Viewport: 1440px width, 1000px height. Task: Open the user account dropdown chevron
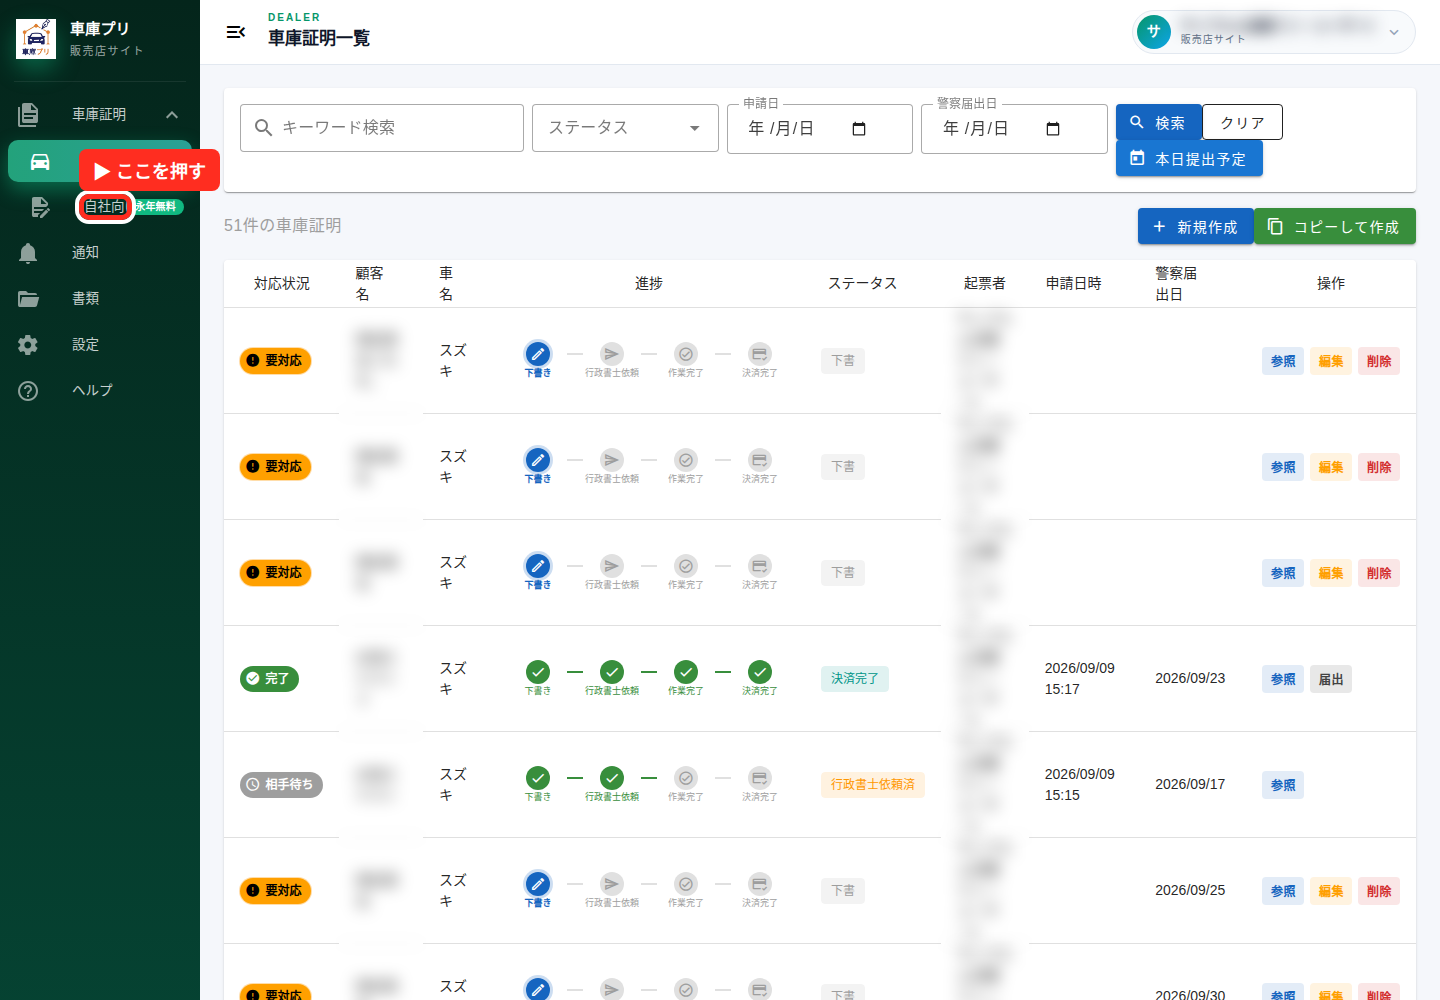[1394, 32]
